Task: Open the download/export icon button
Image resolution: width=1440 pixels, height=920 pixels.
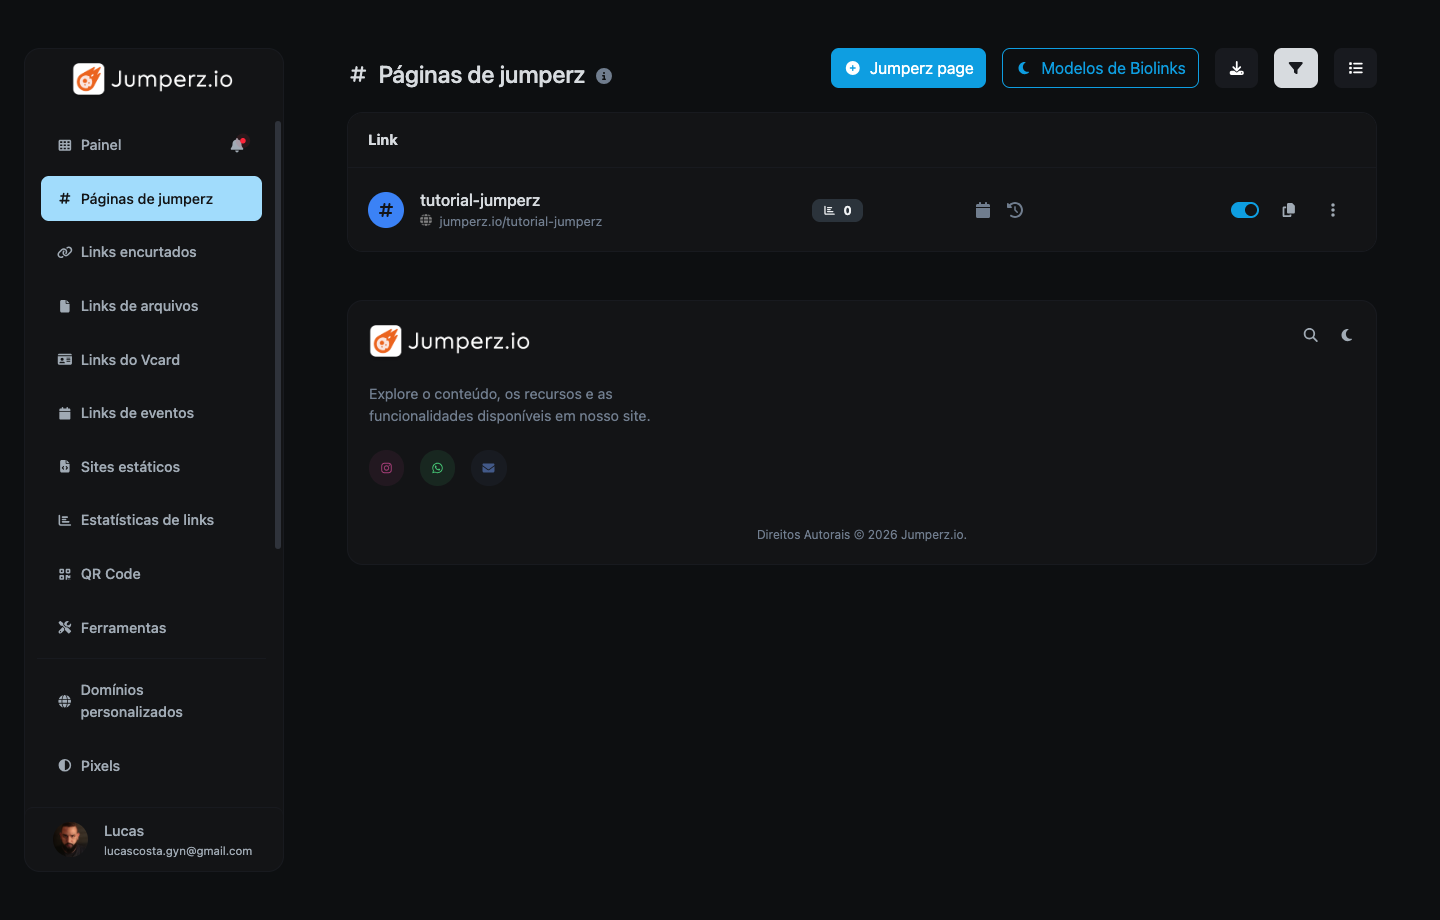Action: (1236, 68)
